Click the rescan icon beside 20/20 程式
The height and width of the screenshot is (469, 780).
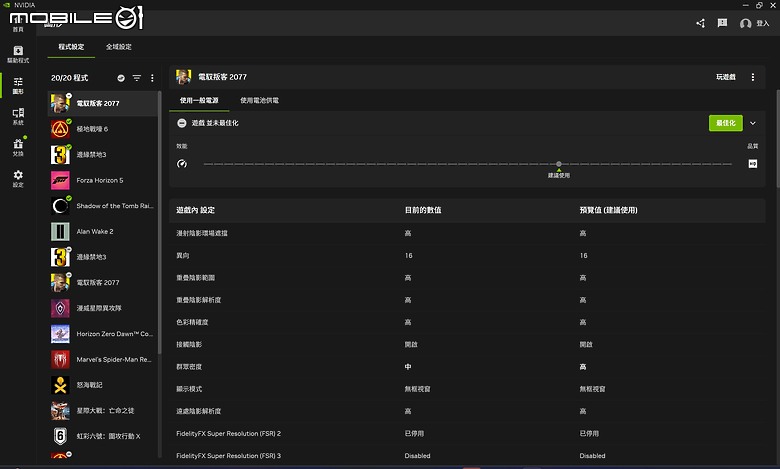click(x=121, y=78)
